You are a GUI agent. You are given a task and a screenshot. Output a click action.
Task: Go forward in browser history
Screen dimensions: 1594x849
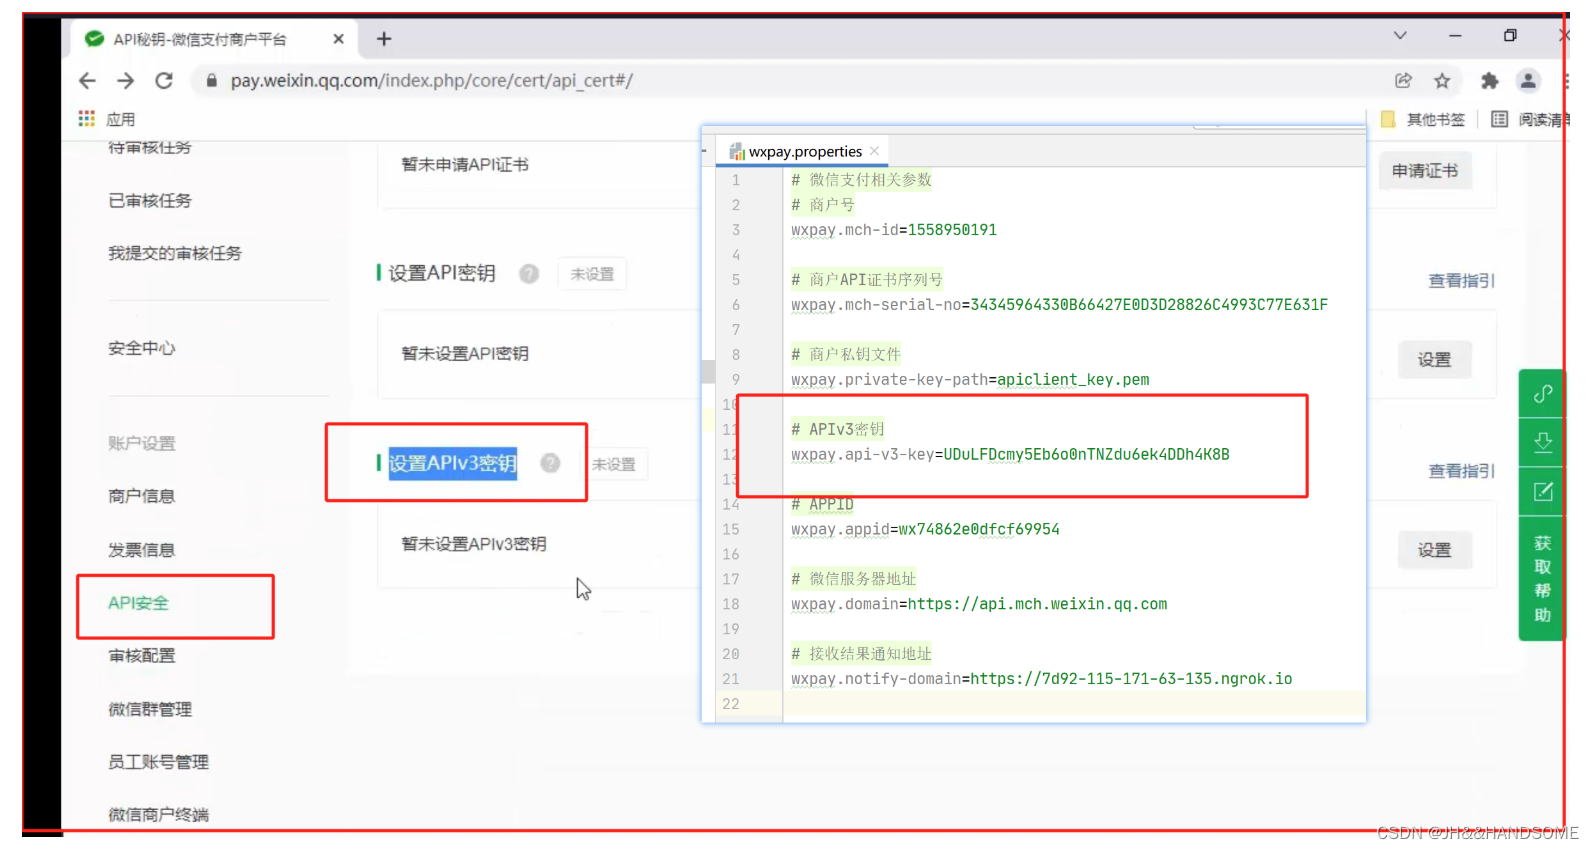[125, 81]
